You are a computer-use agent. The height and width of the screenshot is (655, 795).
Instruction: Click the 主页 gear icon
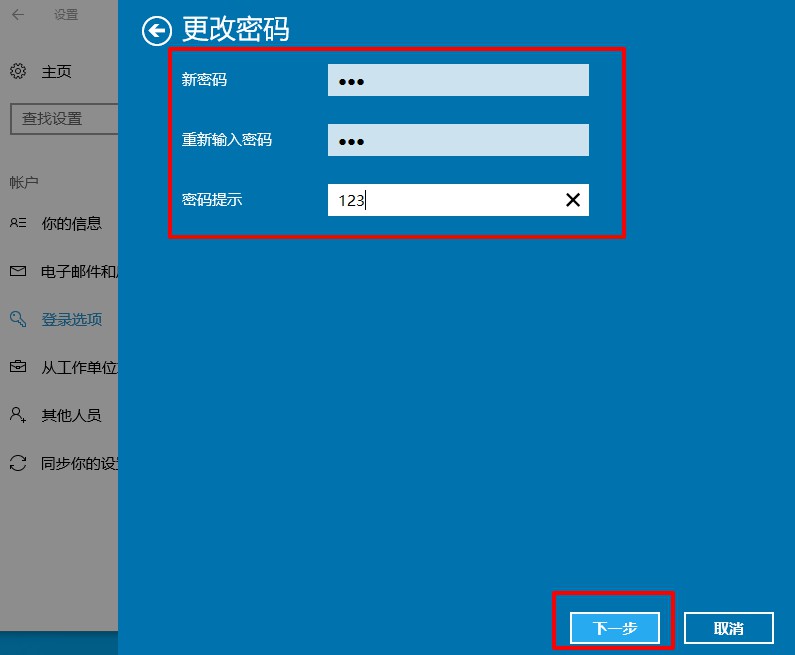[x=18, y=72]
